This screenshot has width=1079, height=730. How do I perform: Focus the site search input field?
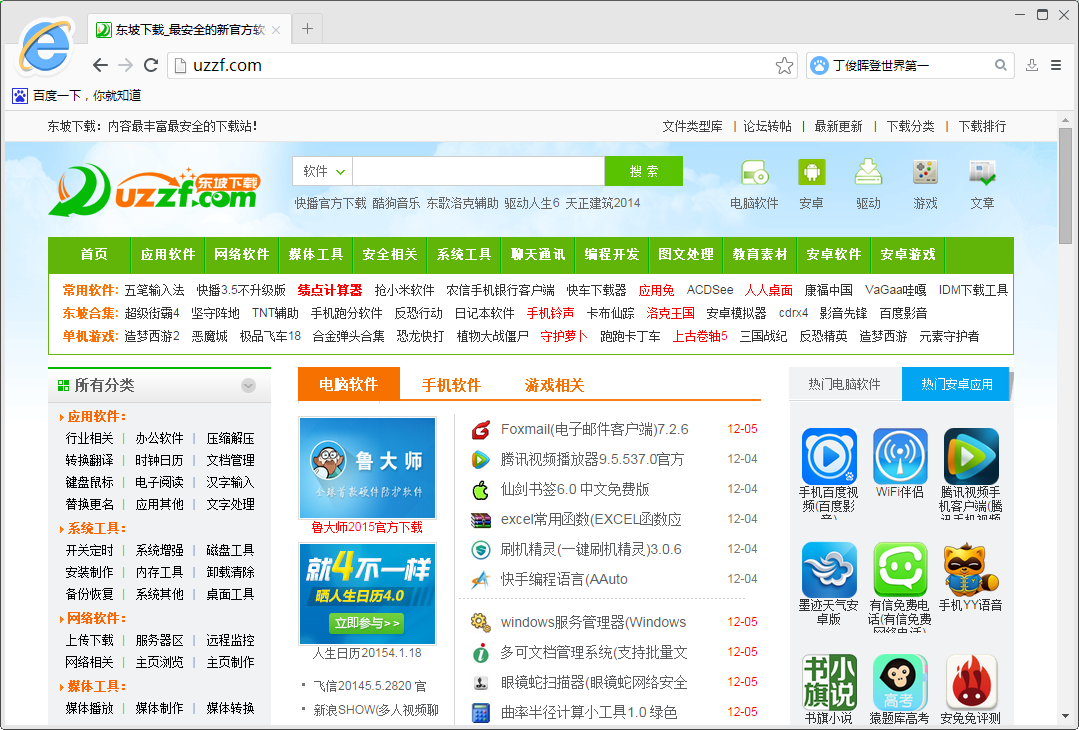(x=478, y=171)
